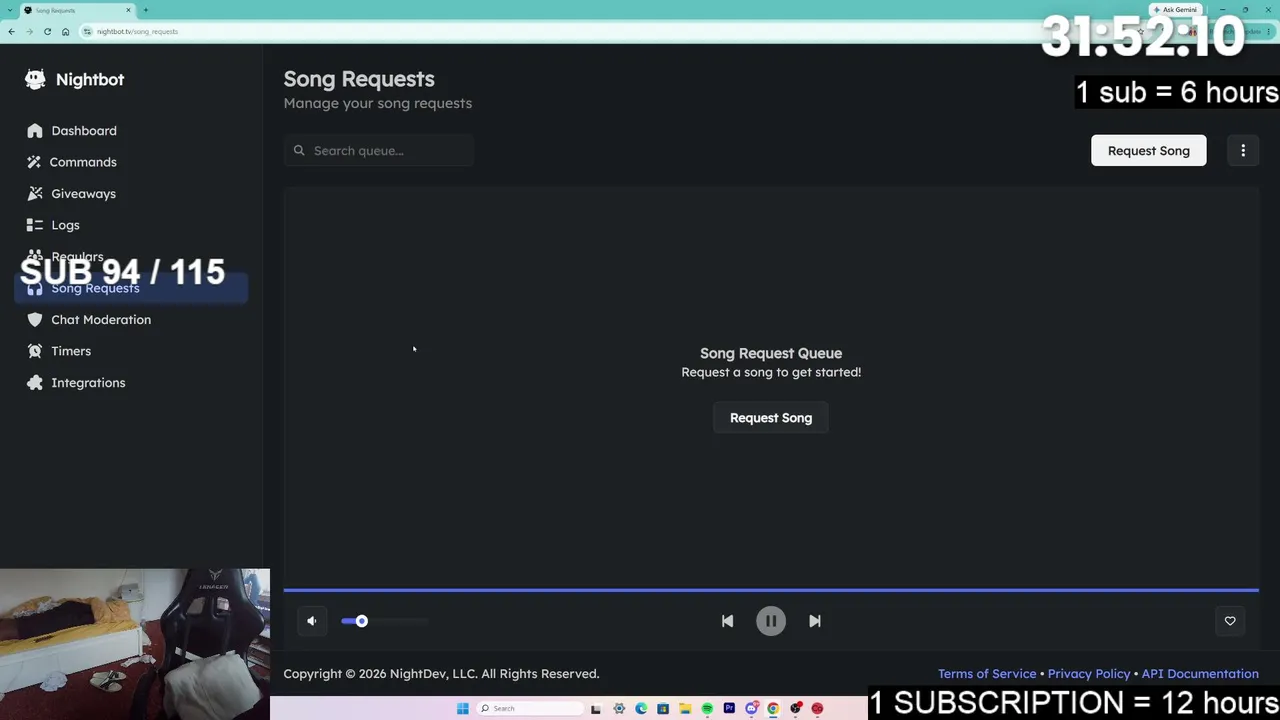Click the heart favorite icon
1280x720 pixels.
click(x=1230, y=621)
